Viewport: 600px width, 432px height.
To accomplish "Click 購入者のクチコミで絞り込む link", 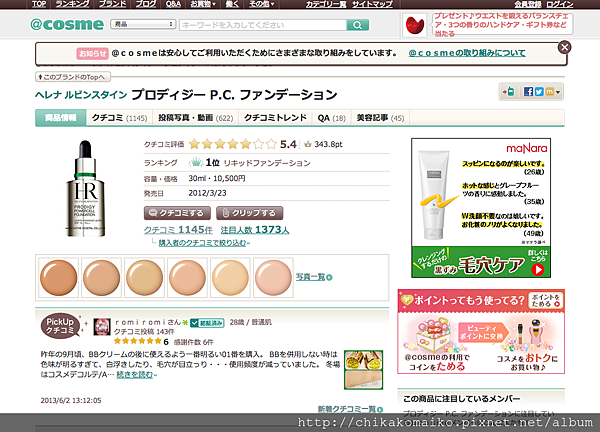I will 204,243.
